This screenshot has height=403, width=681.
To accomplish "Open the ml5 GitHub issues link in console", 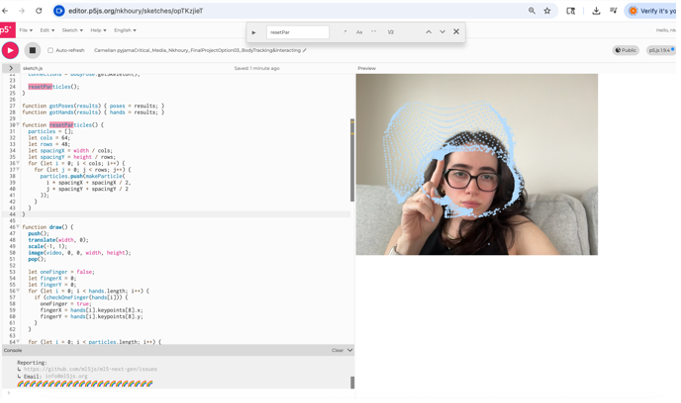I will tap(90, 369).
